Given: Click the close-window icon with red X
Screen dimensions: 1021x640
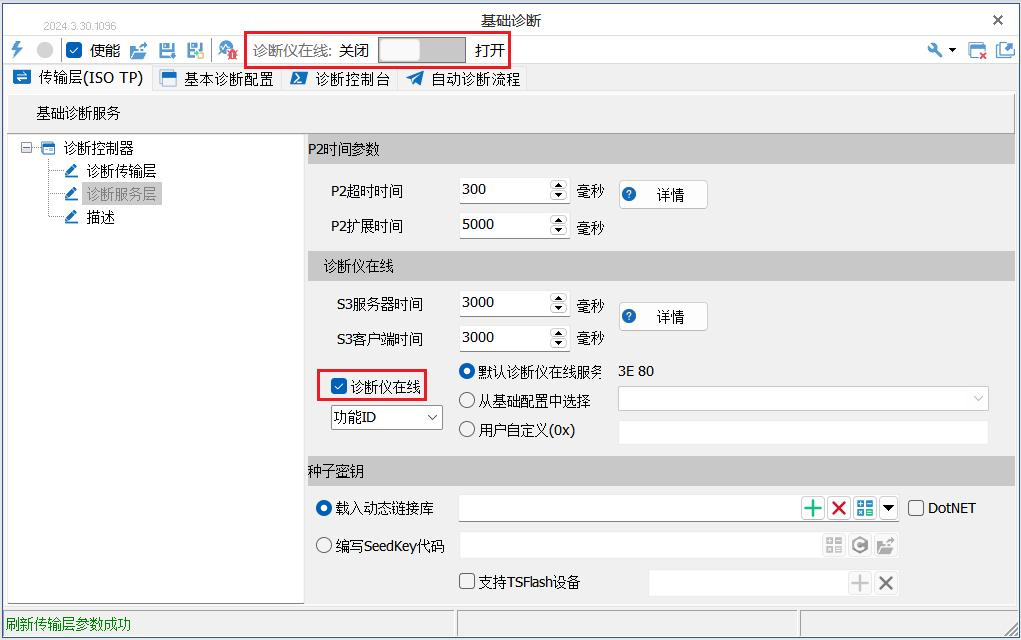Looking at the screenshot, I should click(977, 50).
